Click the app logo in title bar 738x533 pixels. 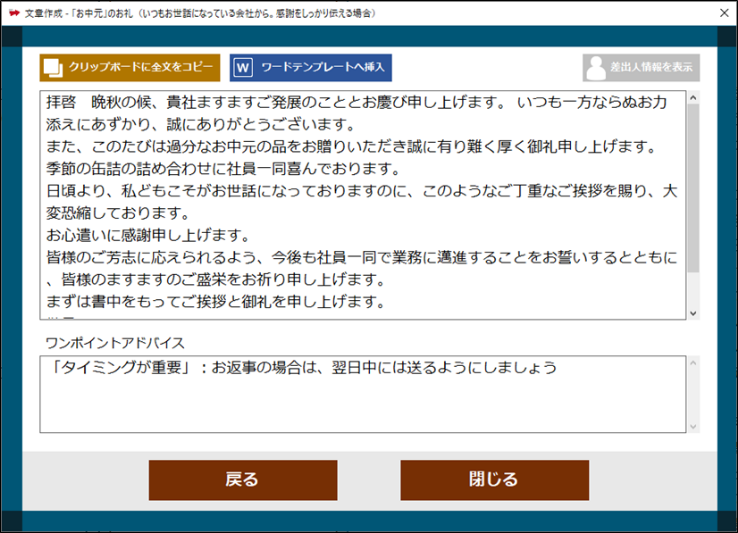(x=14, y=13)
